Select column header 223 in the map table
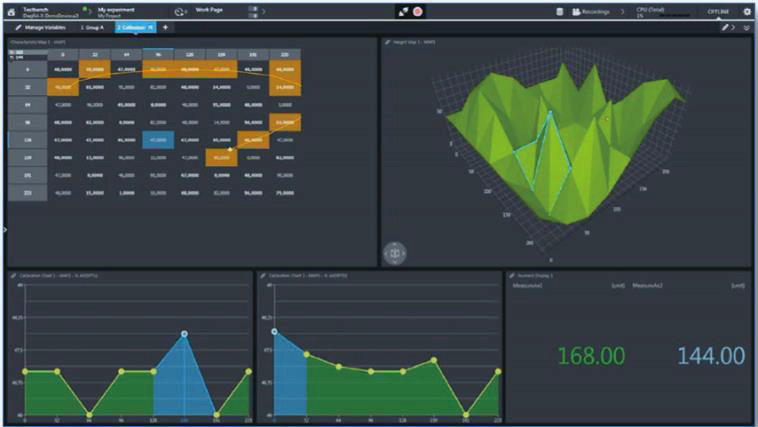 285,55
